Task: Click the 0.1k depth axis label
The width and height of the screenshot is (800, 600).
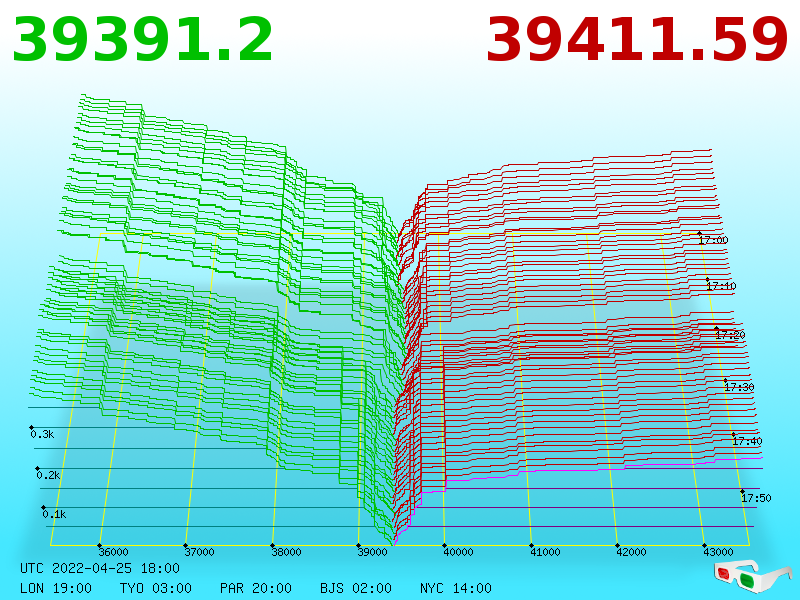Action: pos(54,514)
